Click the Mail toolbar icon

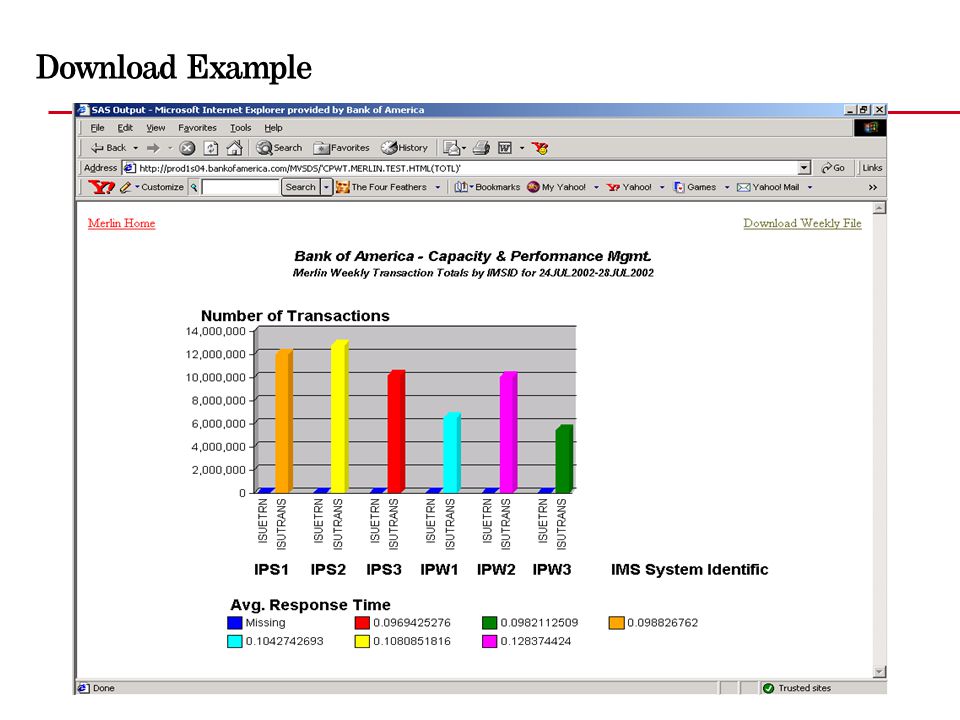click(x=452, y=148)
